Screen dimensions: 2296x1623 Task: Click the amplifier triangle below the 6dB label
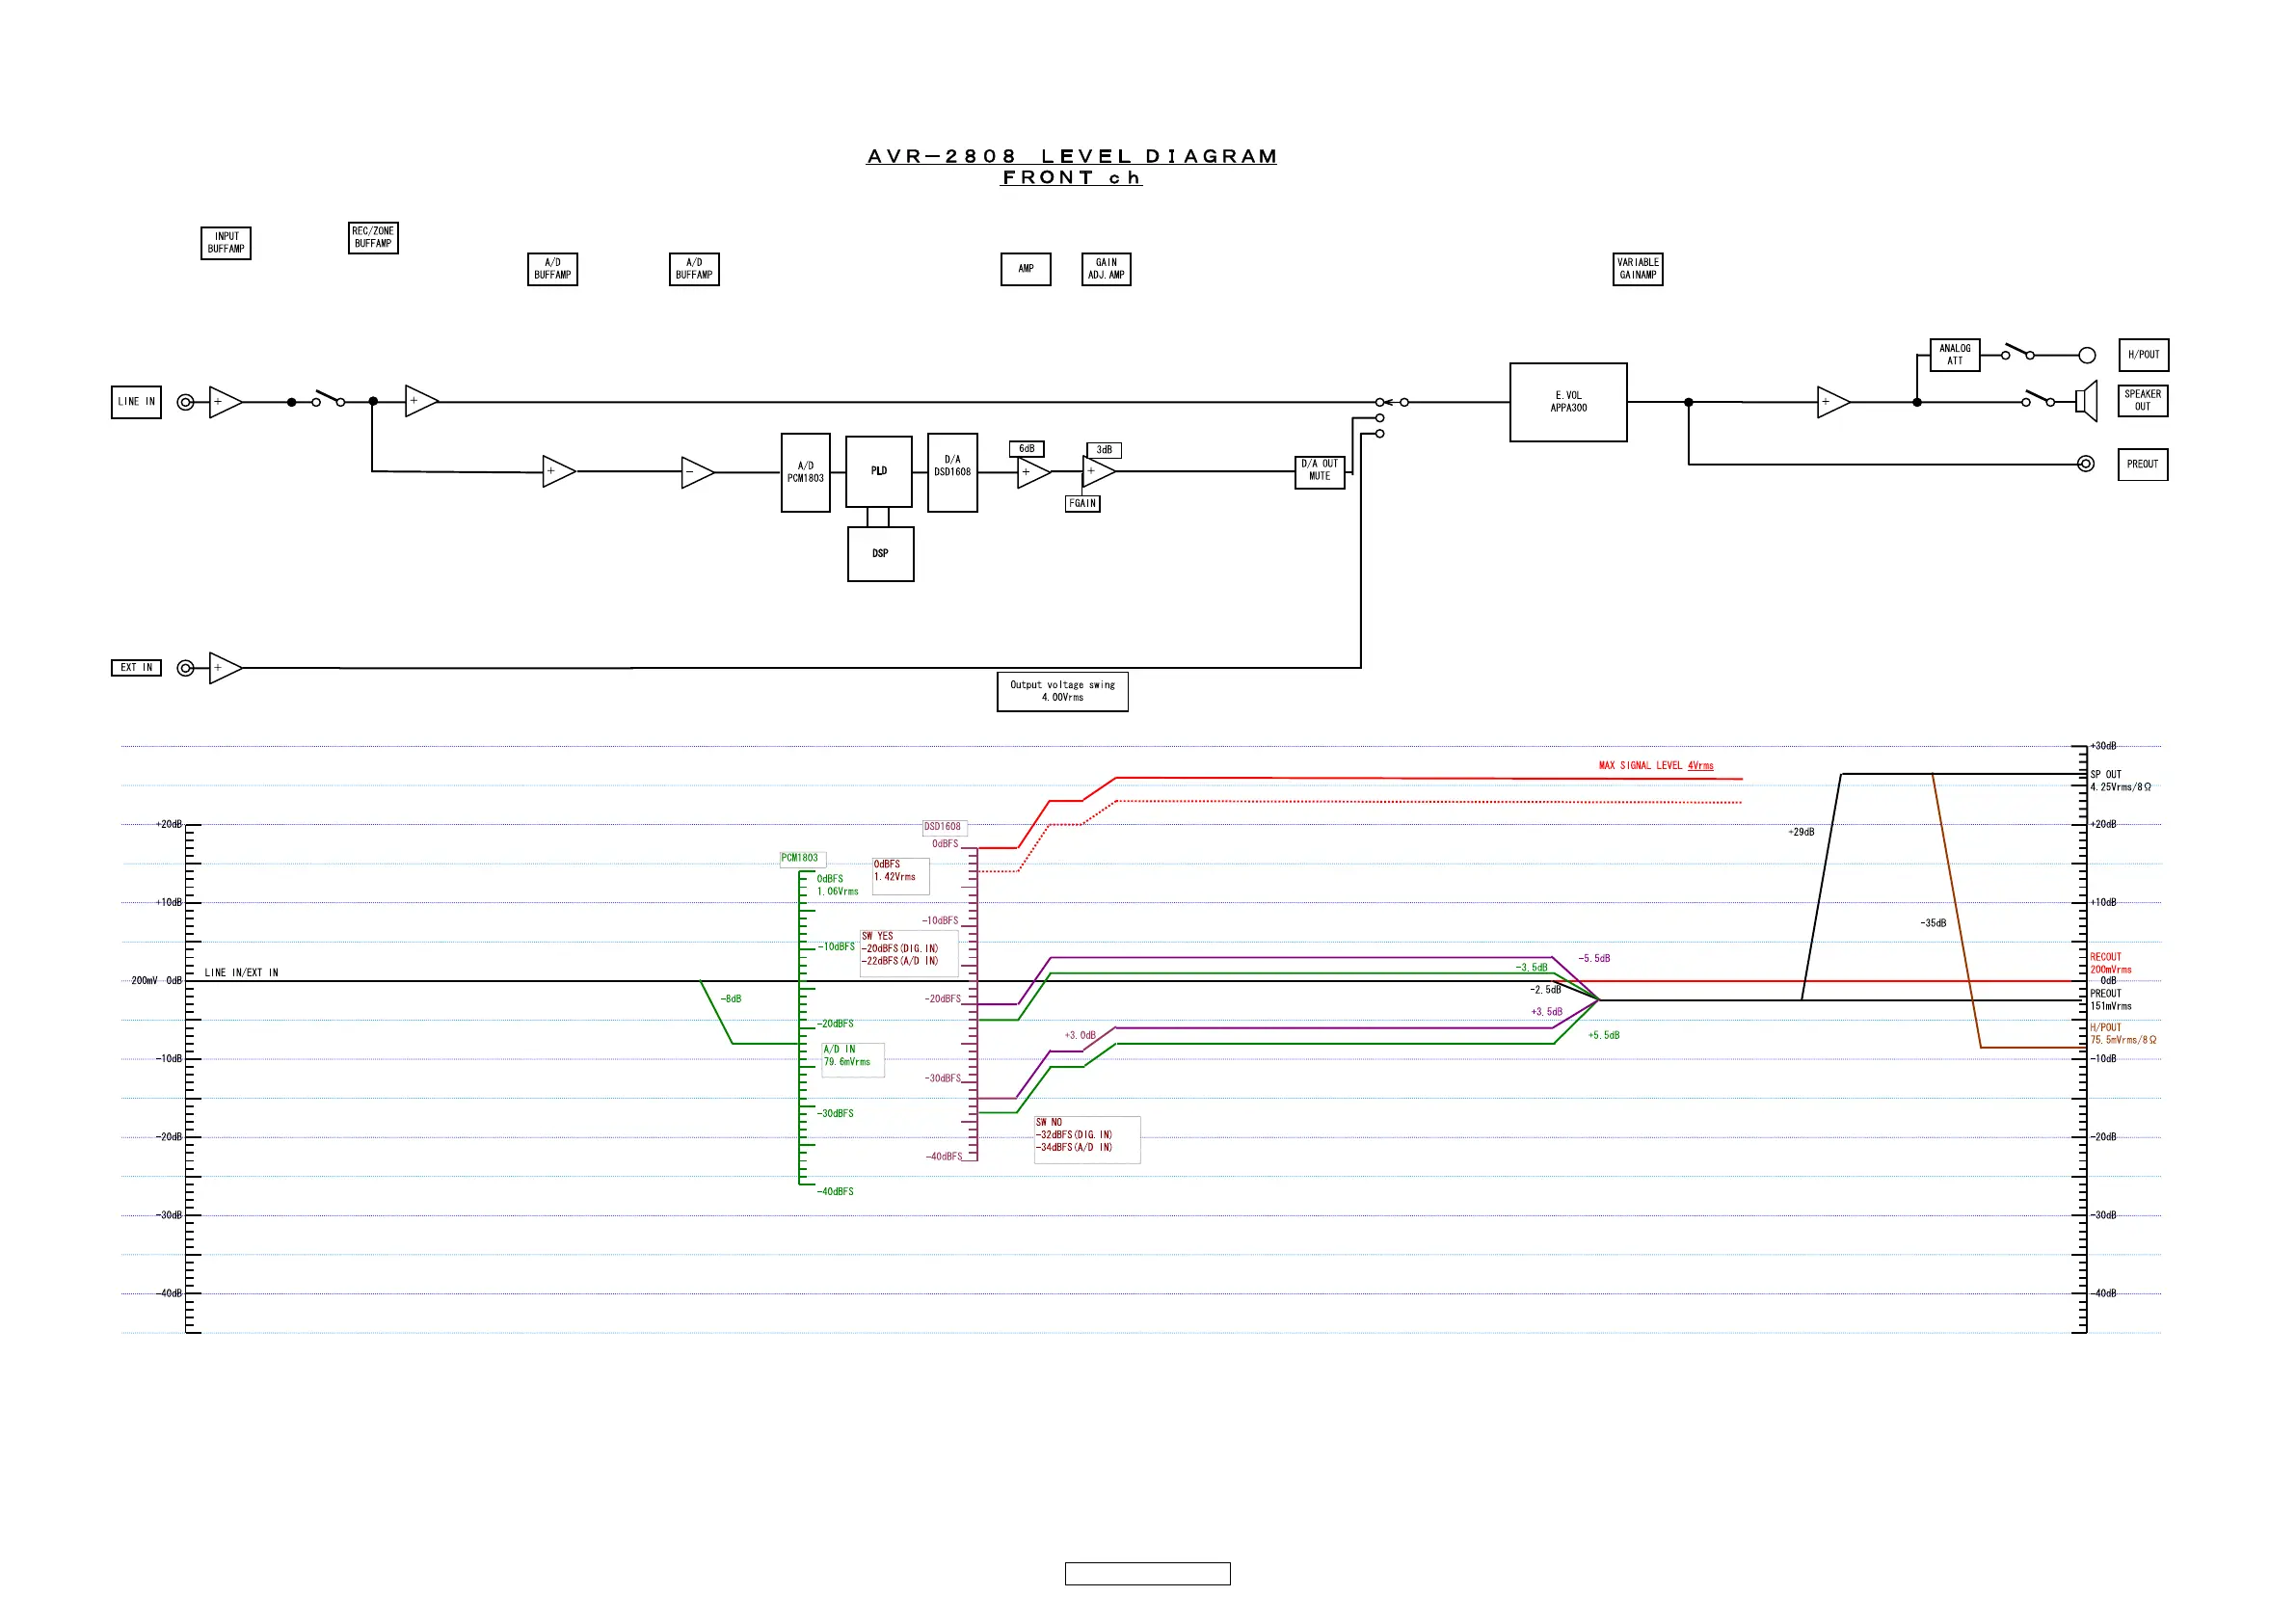coord(1034,472)
